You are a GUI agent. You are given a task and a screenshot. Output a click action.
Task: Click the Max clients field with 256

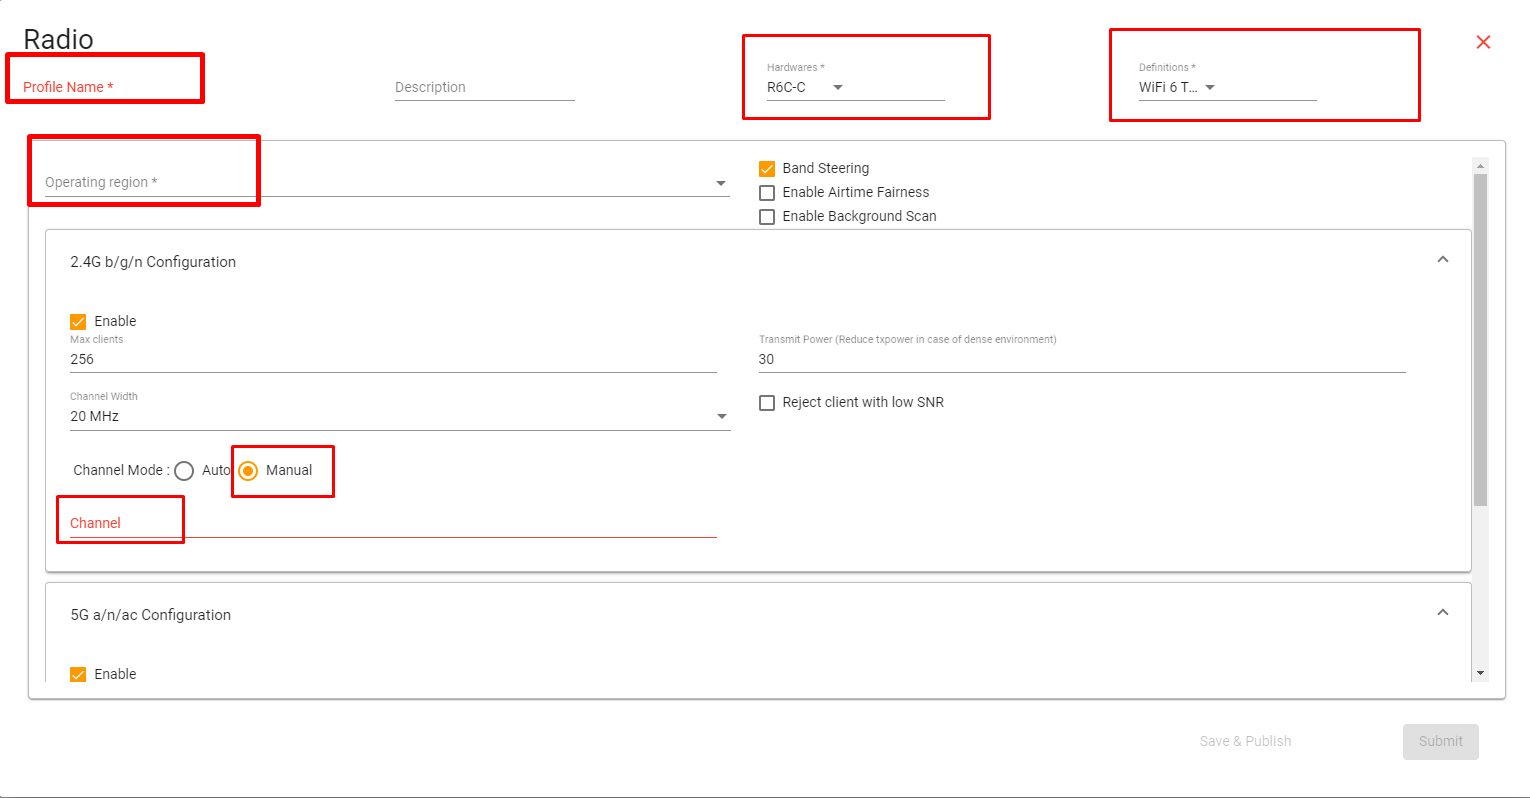point(393,359)
